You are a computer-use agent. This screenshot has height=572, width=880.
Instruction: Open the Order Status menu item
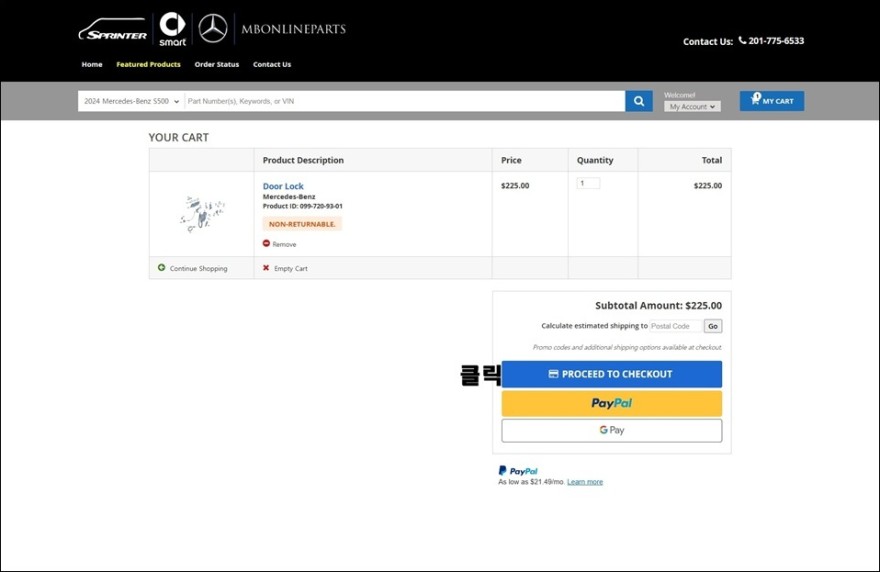coord(217,65)
